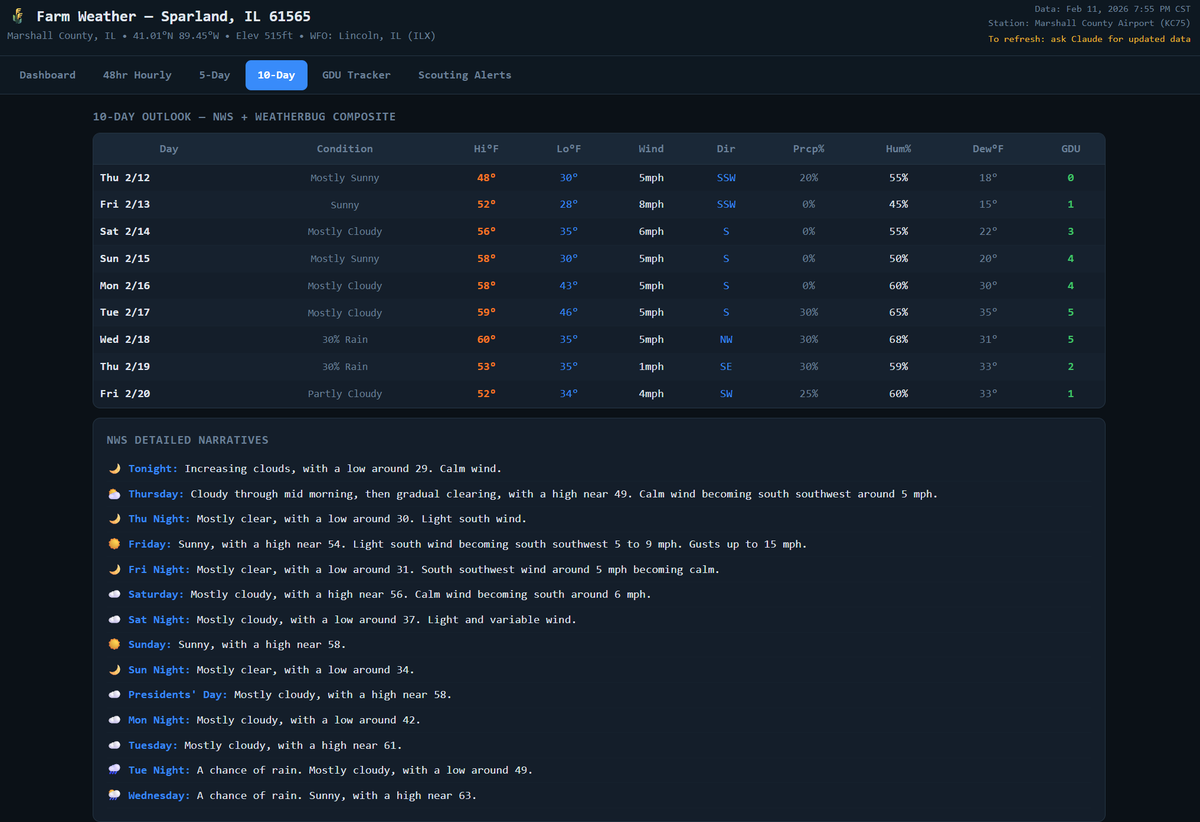Click the sun icon beside Friday narrative

pos(114,544)
